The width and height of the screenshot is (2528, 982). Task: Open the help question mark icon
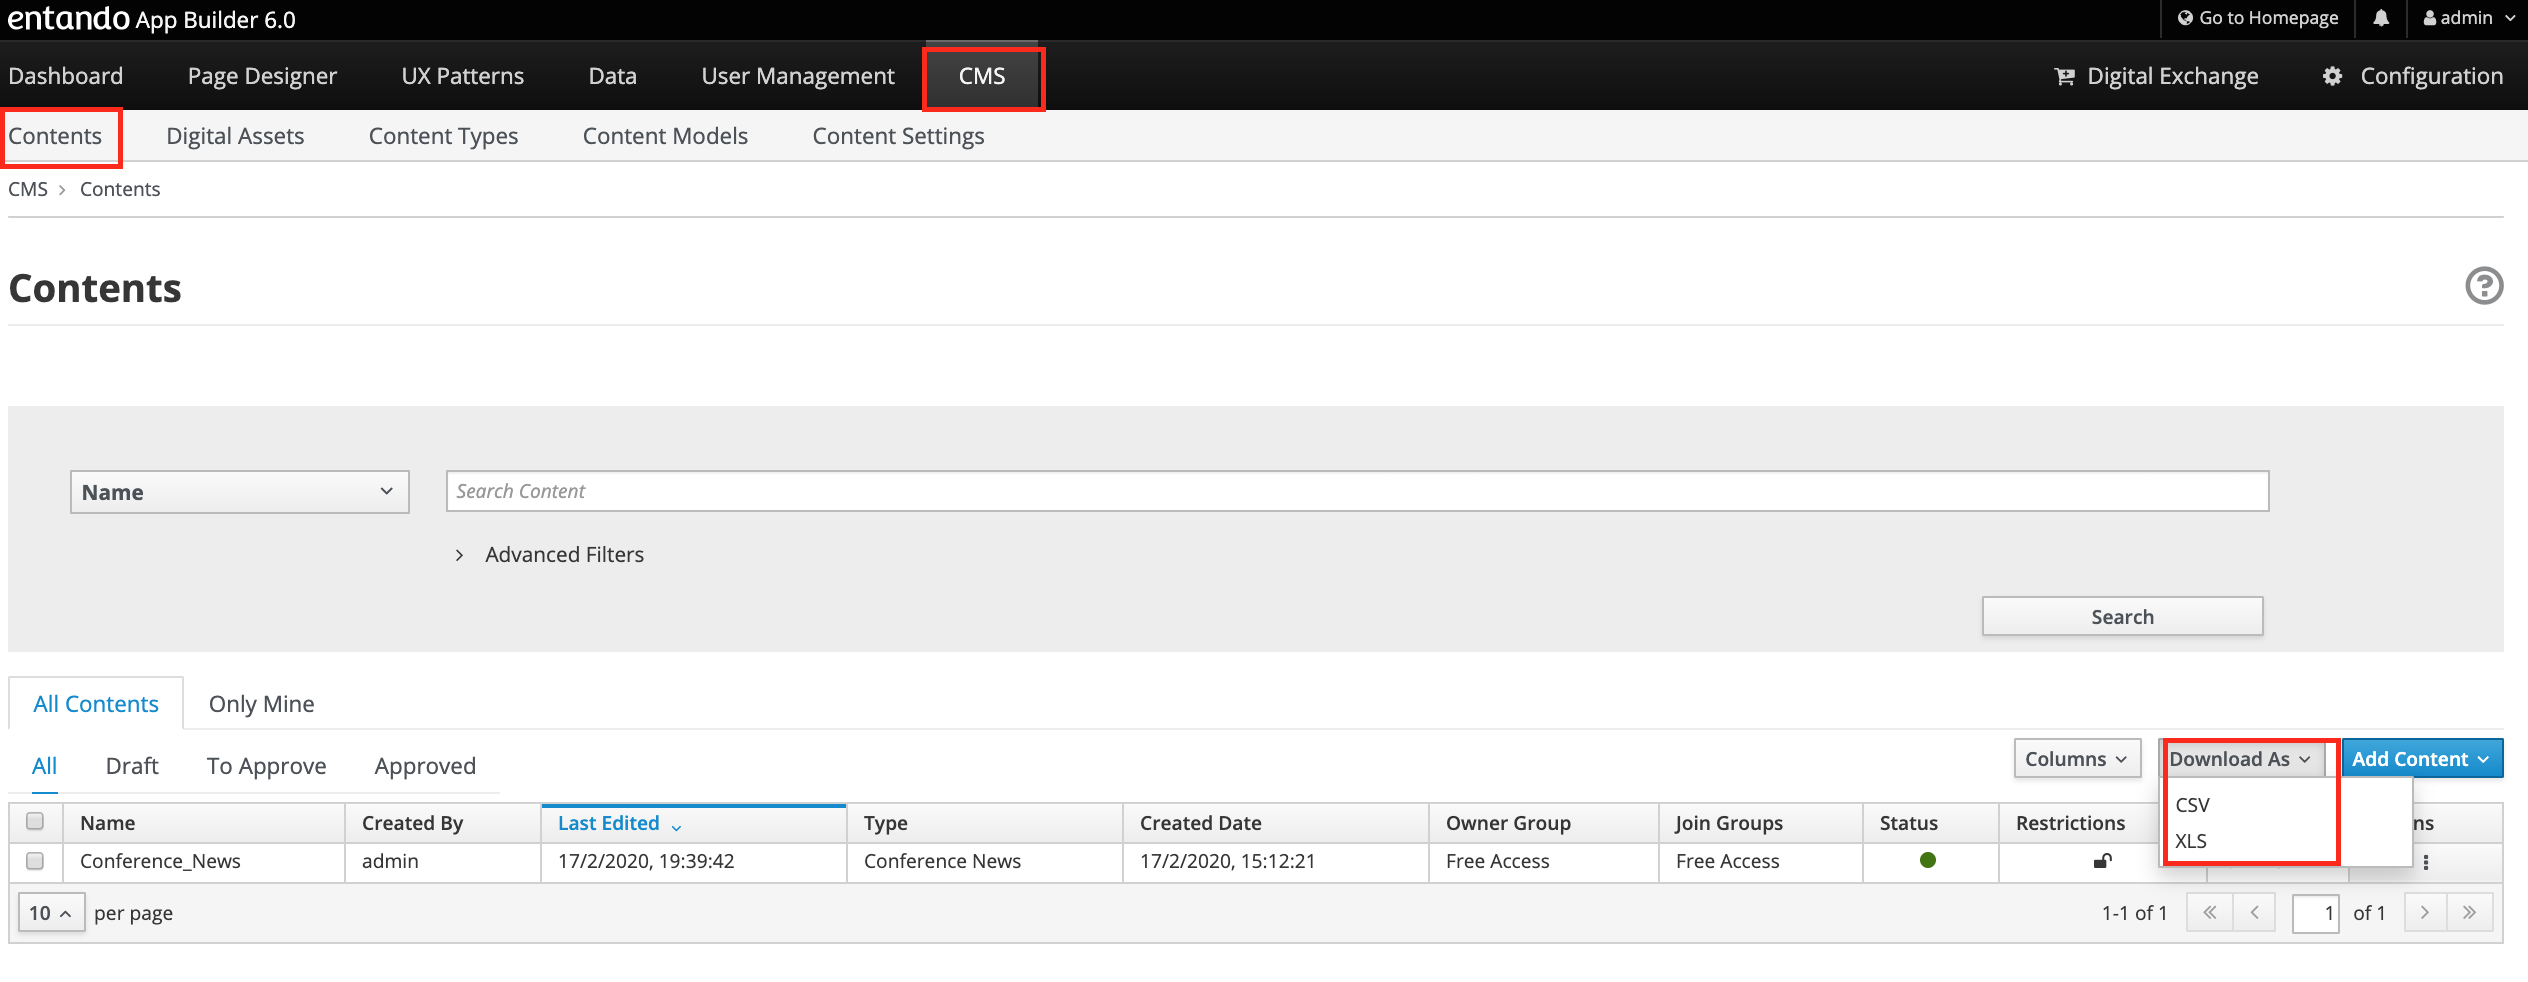coord(2483,286)
